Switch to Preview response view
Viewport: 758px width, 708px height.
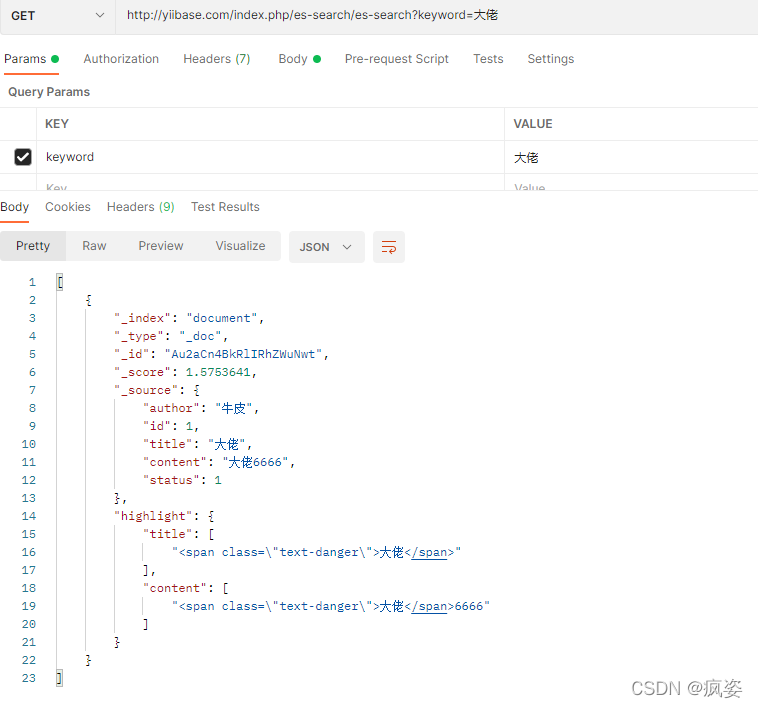(x=161, y=246)
